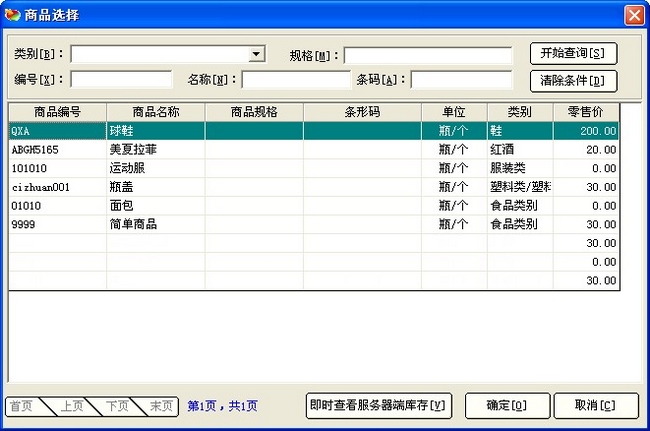The width and height of the screenshot is (650, 431).
Task: Switch to 下页 next page tab
Action: point(116,406)
